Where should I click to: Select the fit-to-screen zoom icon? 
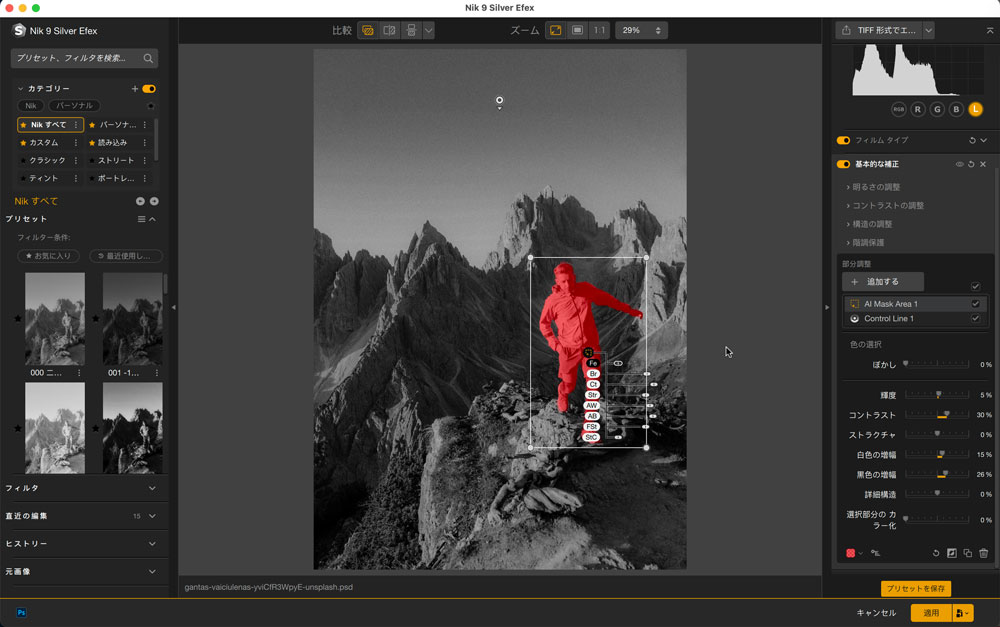coord(555,31)
